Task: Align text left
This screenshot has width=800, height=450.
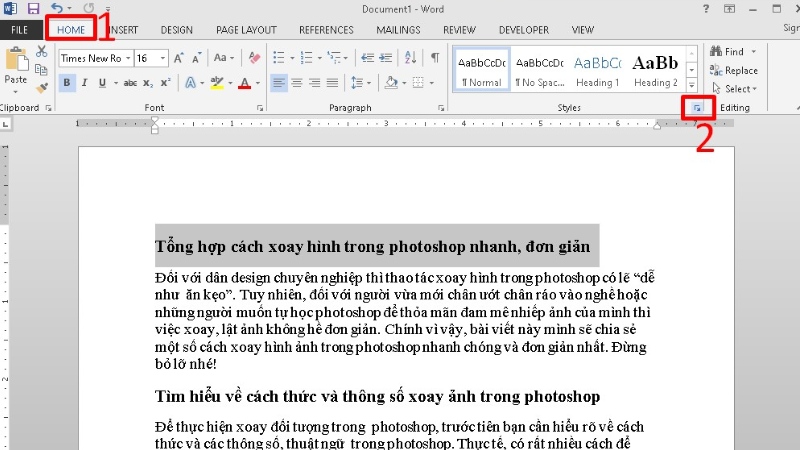Action: coord(278,83)
